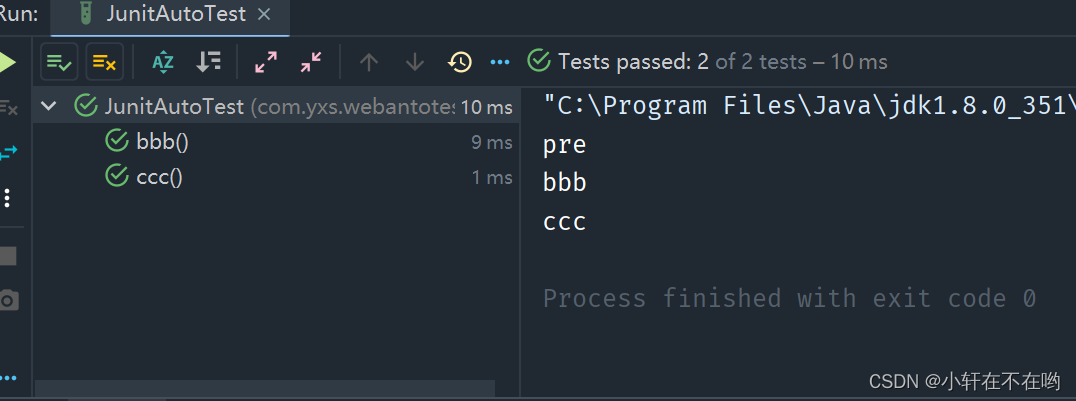The width and height of the screenshot is (1076, 401).
Task: Click the horizontal scrollbar under the test tree
Action: (264, 389)
